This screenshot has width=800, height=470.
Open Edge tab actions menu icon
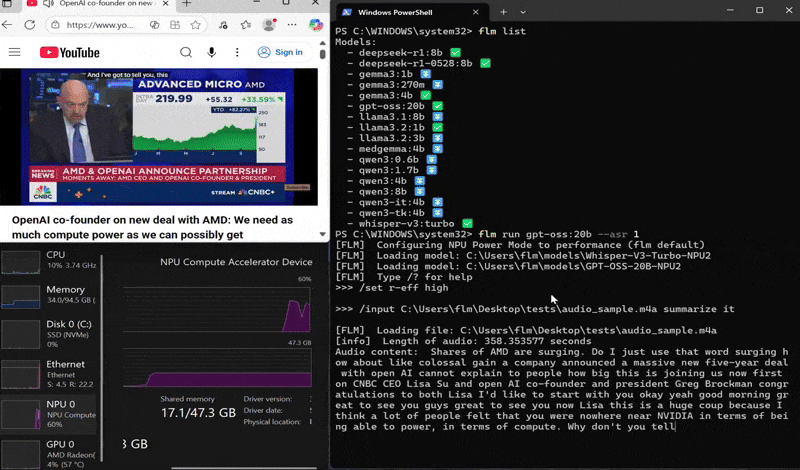tap(7, 3)
